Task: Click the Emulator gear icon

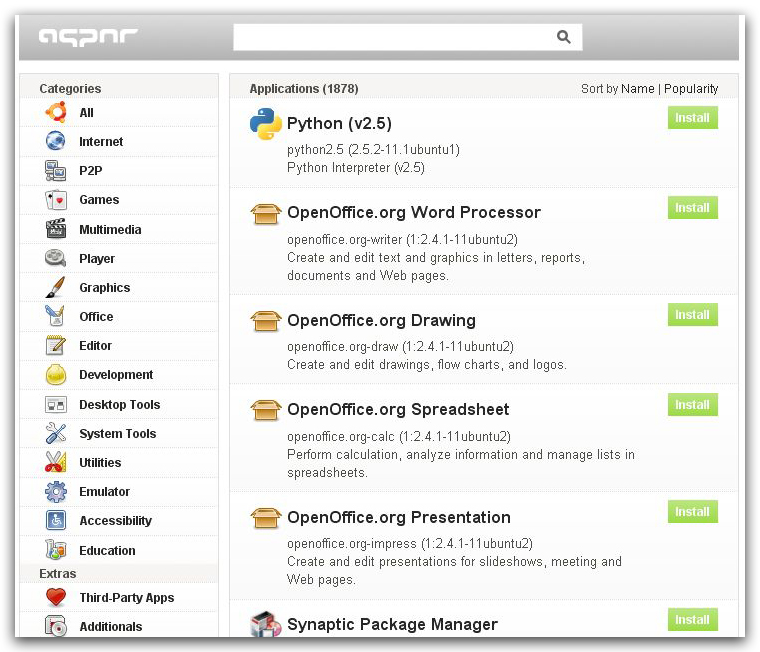Action: (56, 492)
